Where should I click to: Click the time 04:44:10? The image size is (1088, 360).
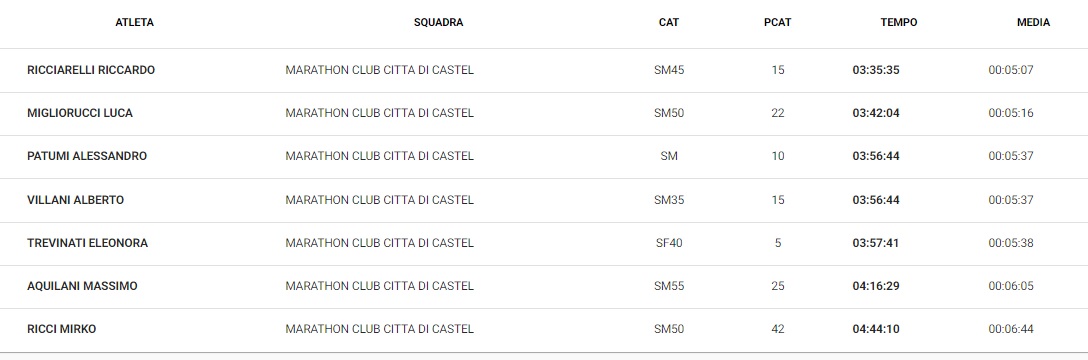[876, 329]
